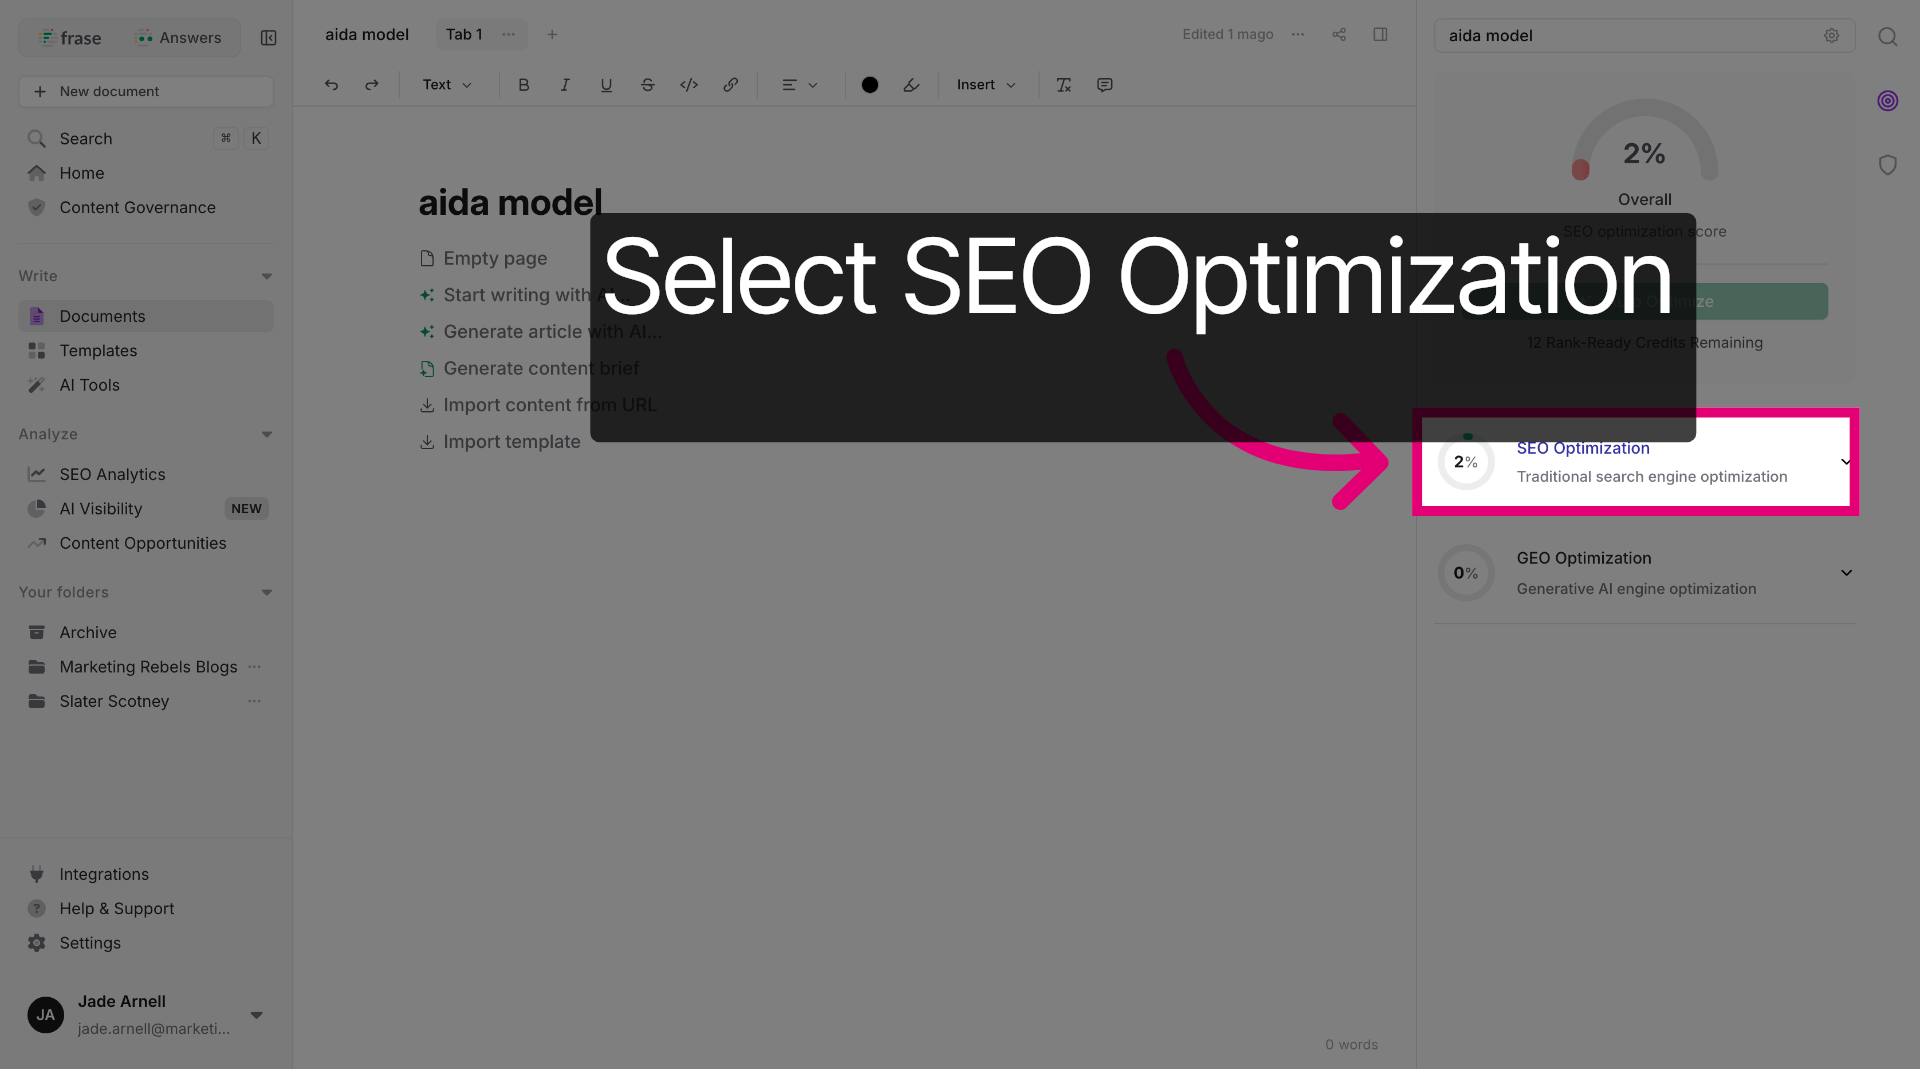Open the Insert dropdown menu
The image size is (1920, 1069).
click(986, 85)
